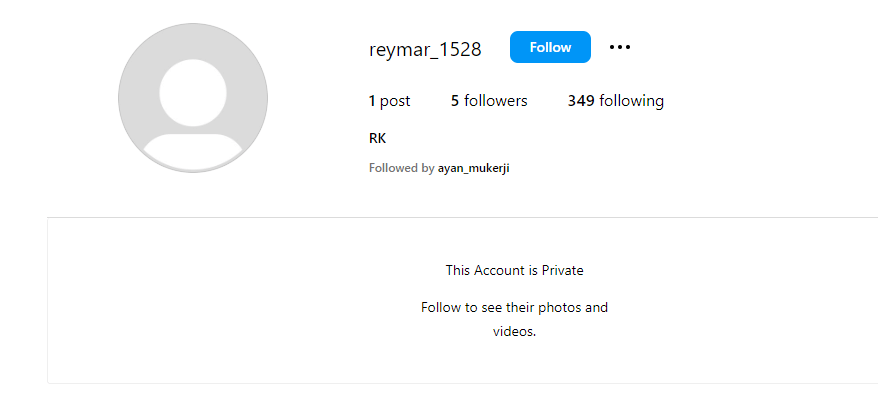Click the 'Follow to see their photos' text
This screenshot has width=878, height=417.
(514, 307)
